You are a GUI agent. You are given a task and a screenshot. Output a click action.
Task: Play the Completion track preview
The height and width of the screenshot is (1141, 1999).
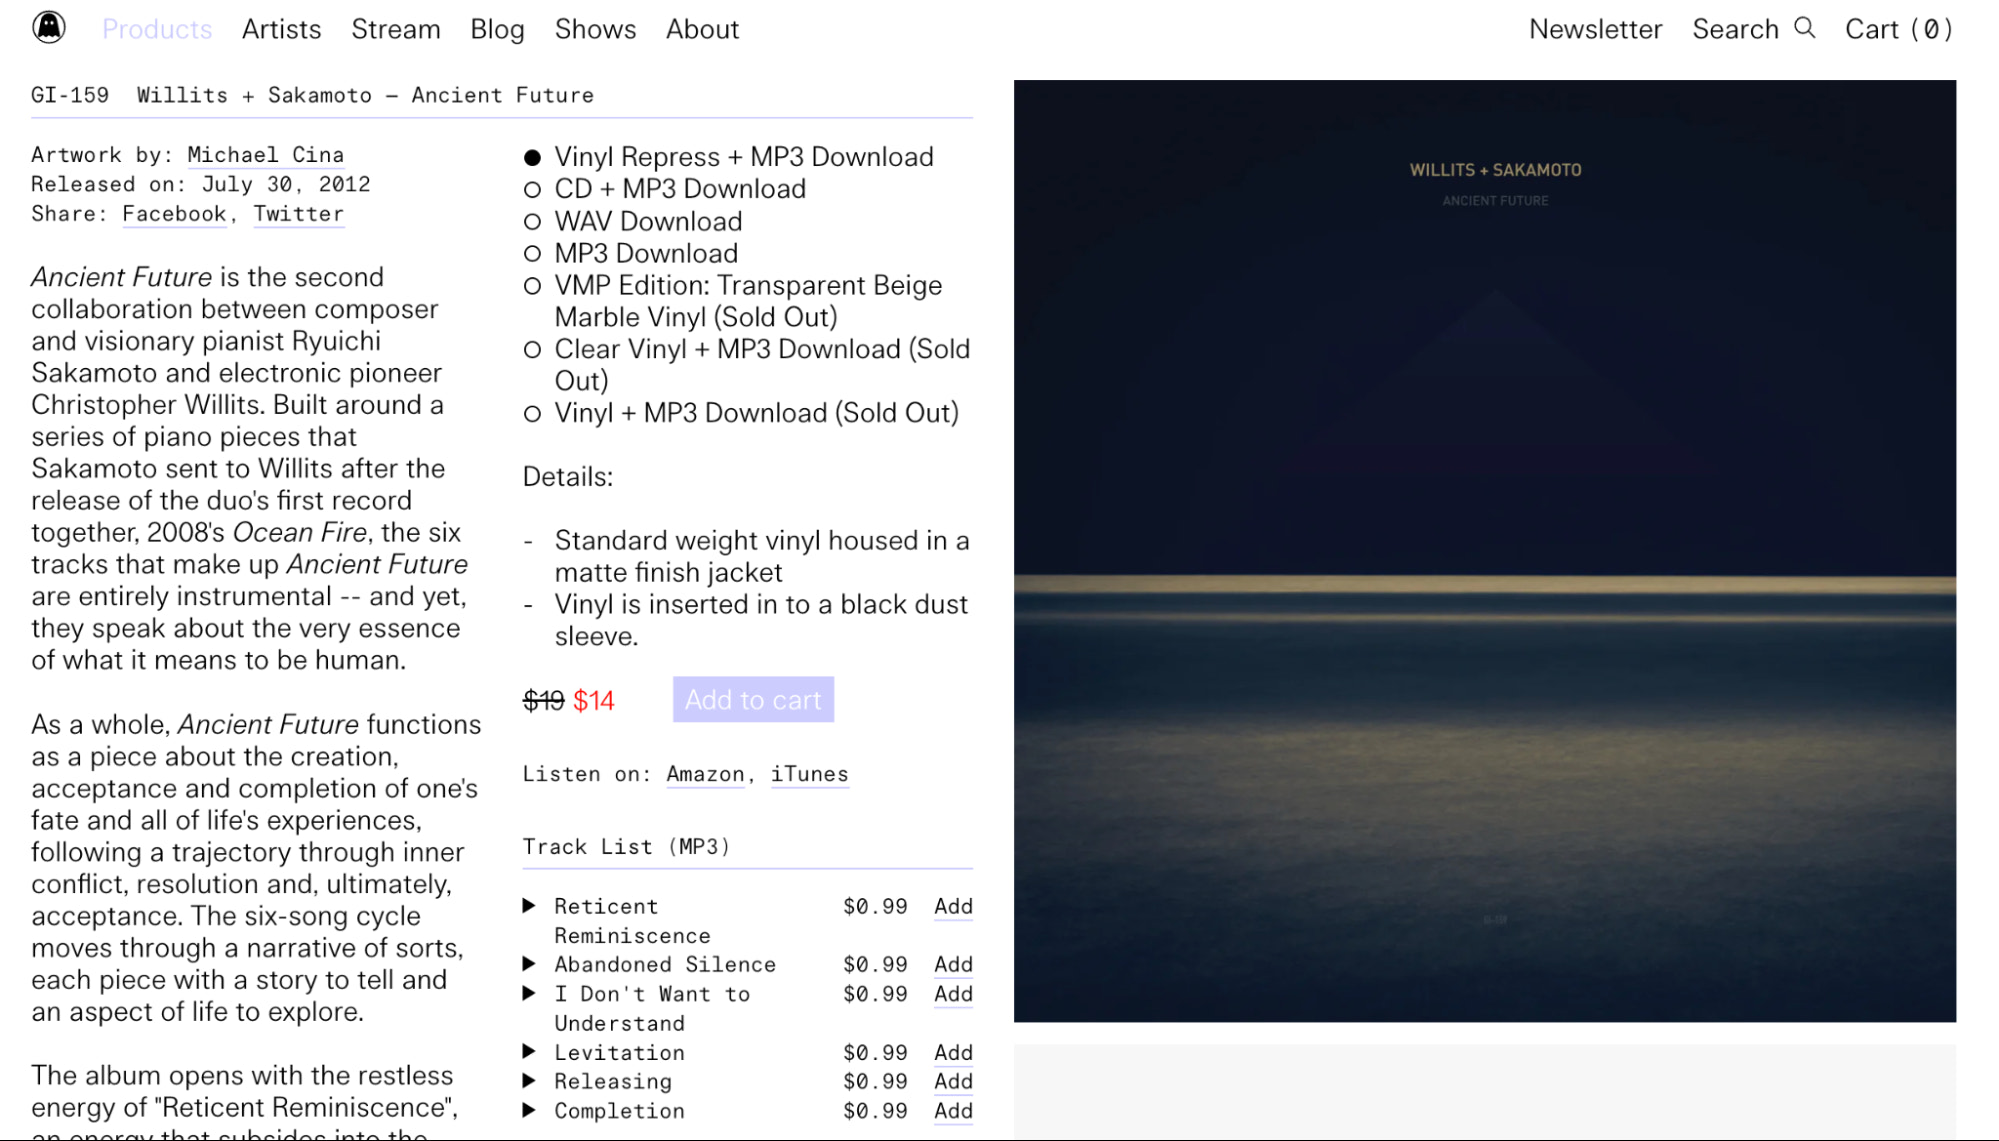(529, 1110)
